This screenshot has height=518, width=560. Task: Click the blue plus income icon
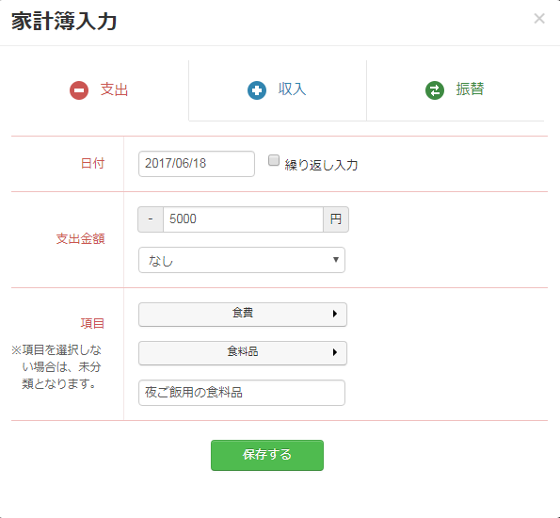click(257, 90)
